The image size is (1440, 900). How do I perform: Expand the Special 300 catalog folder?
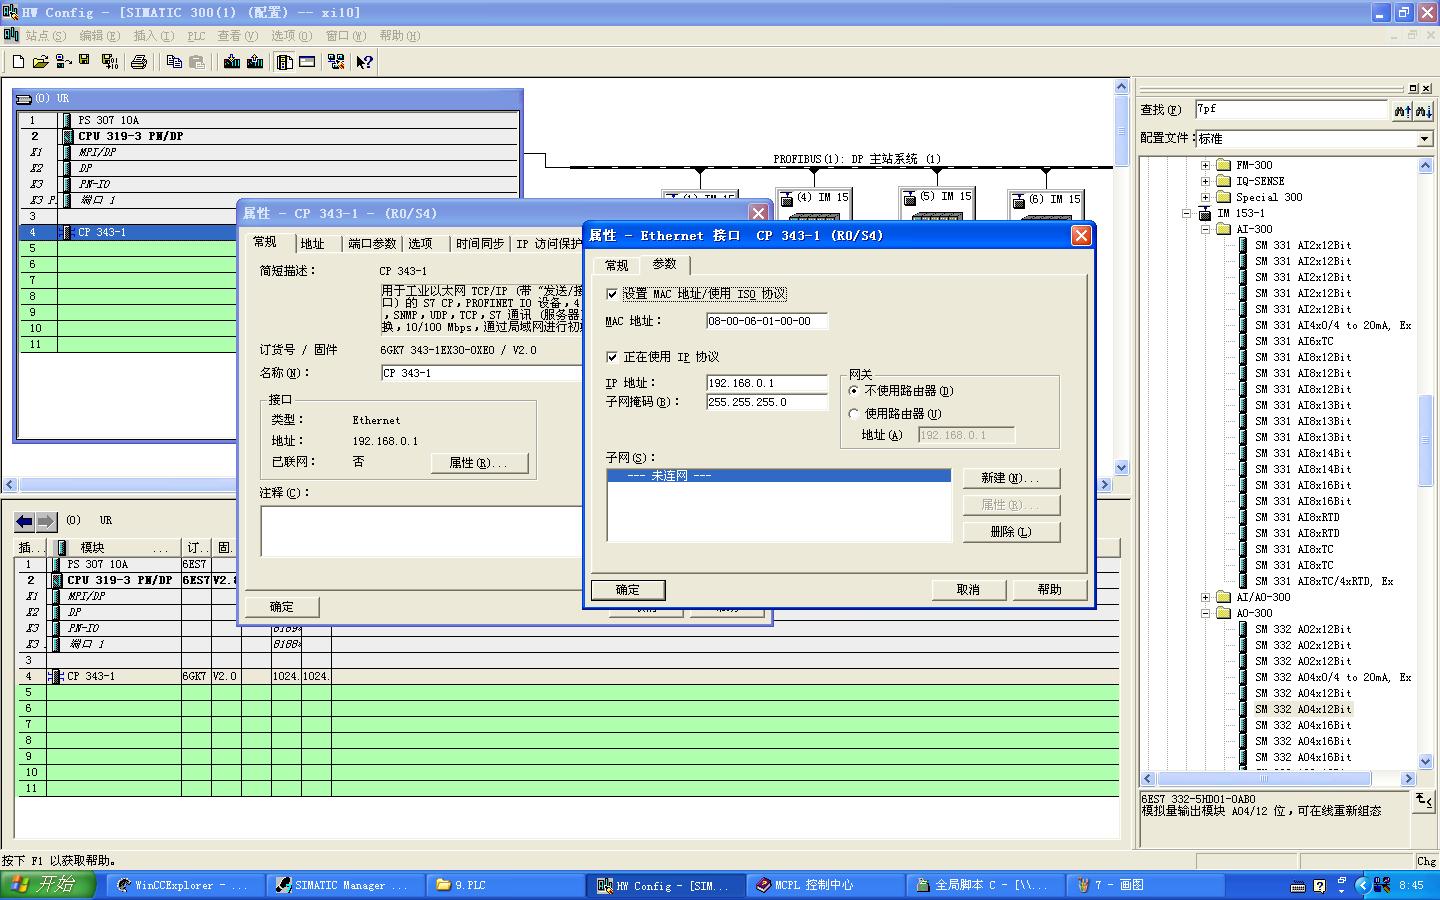[x=1205, y=198]
